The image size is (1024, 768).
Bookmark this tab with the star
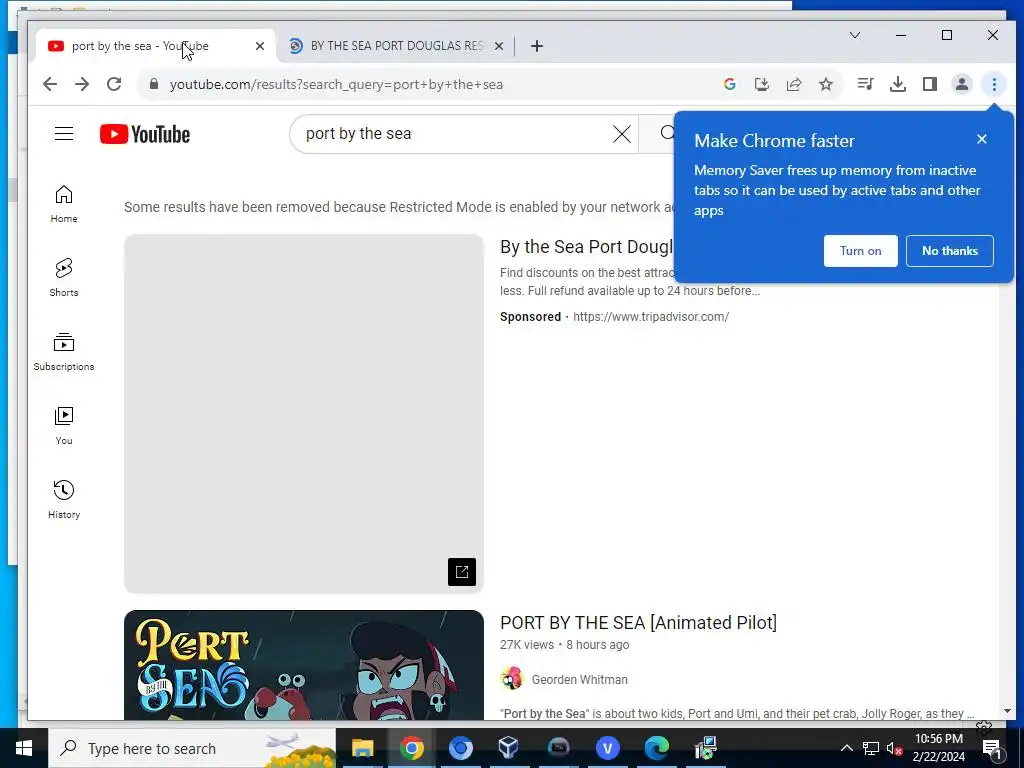click(825, 84)
